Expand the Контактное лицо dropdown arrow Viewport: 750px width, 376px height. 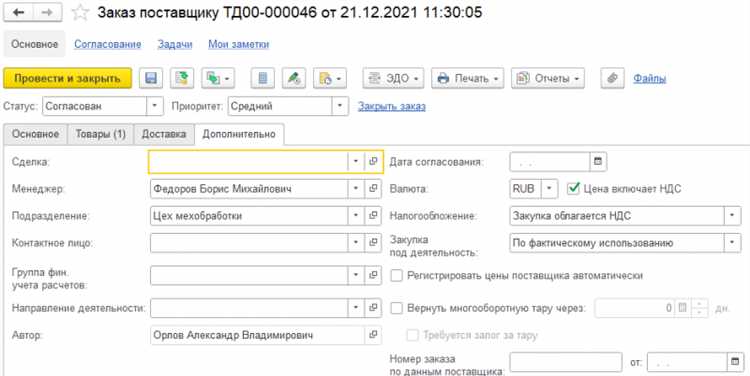pyautogui.click(x=356, y=243)
